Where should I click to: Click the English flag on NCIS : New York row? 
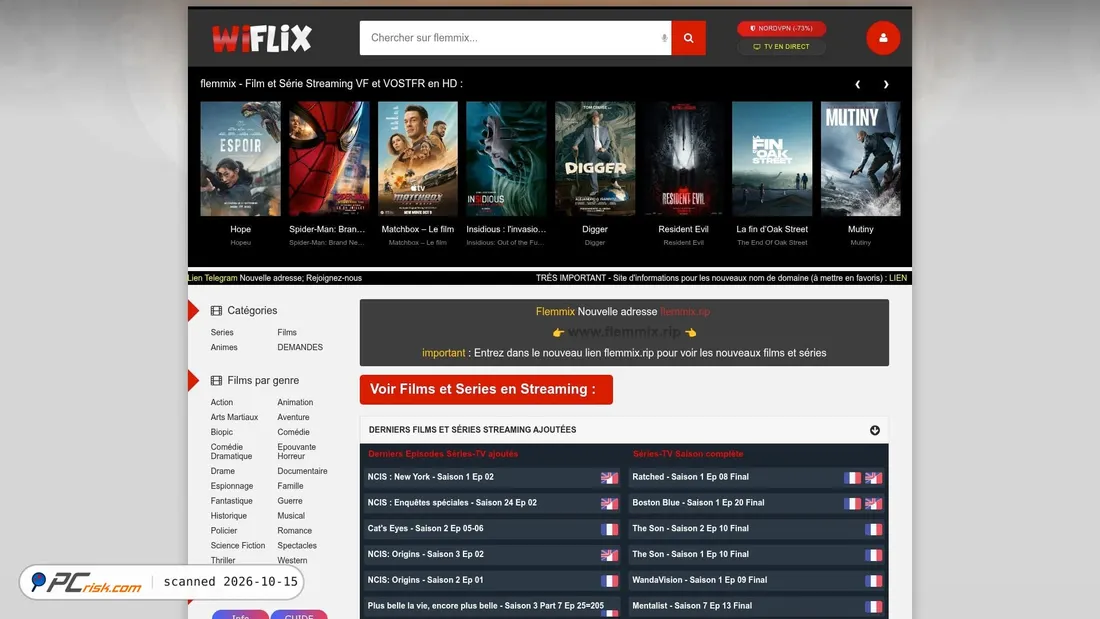tap(609, 478)
